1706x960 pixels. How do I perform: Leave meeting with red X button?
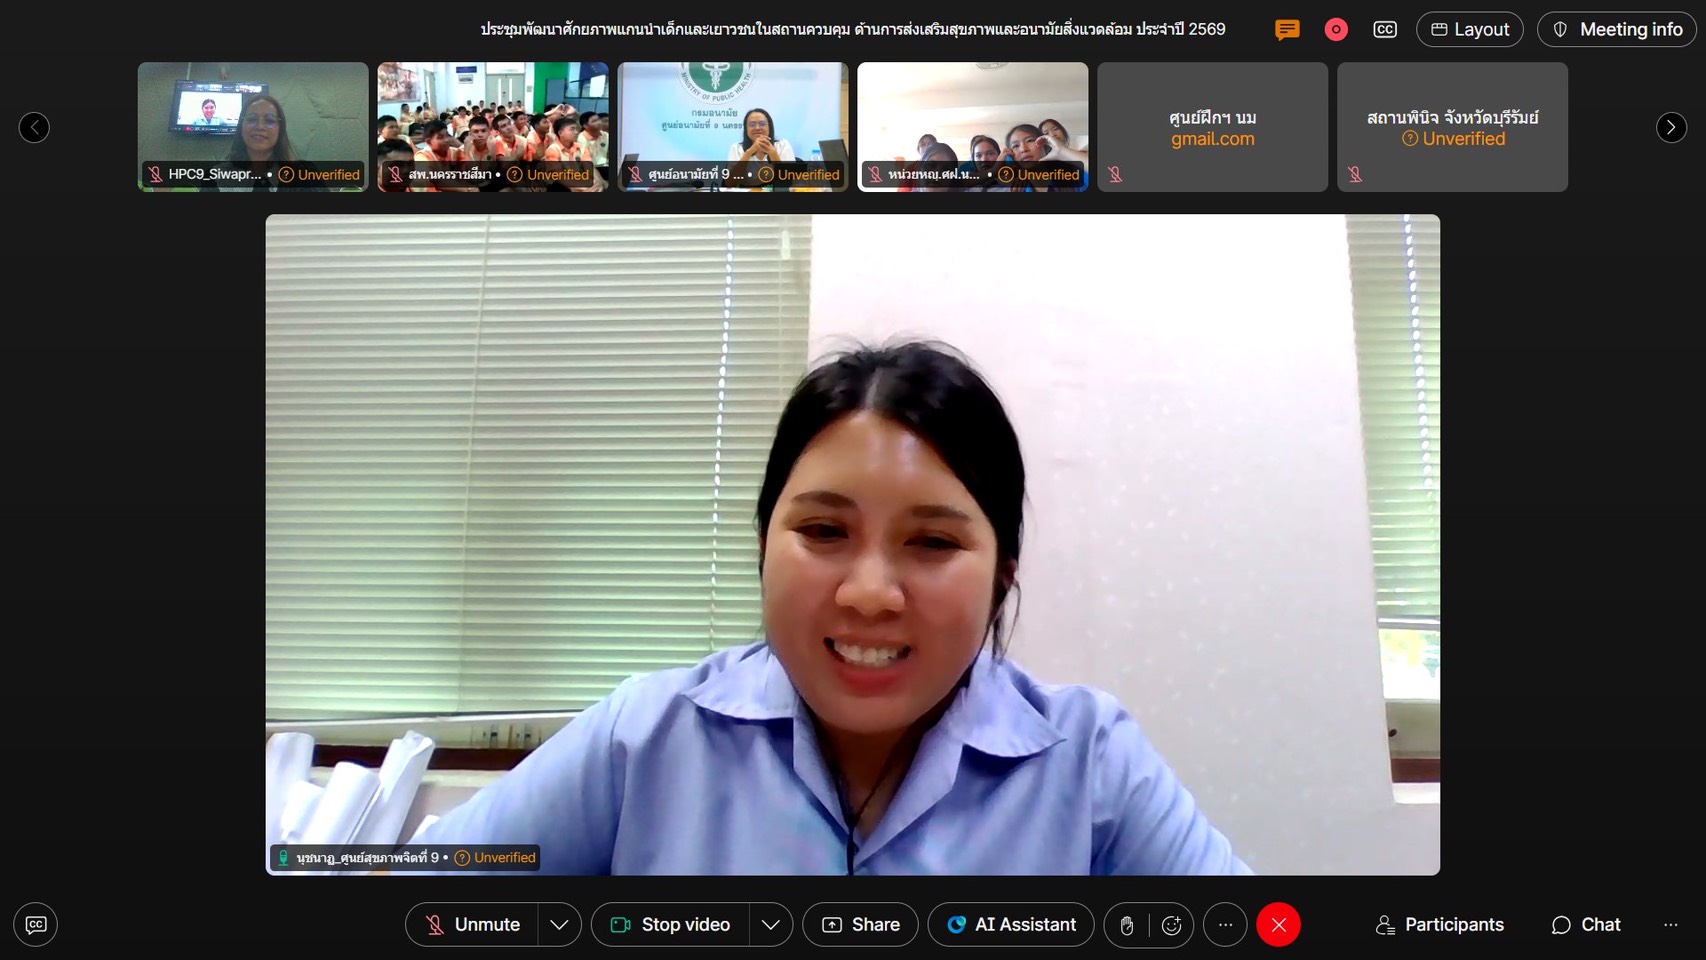pyautogui.click(x=1278, y=925)
